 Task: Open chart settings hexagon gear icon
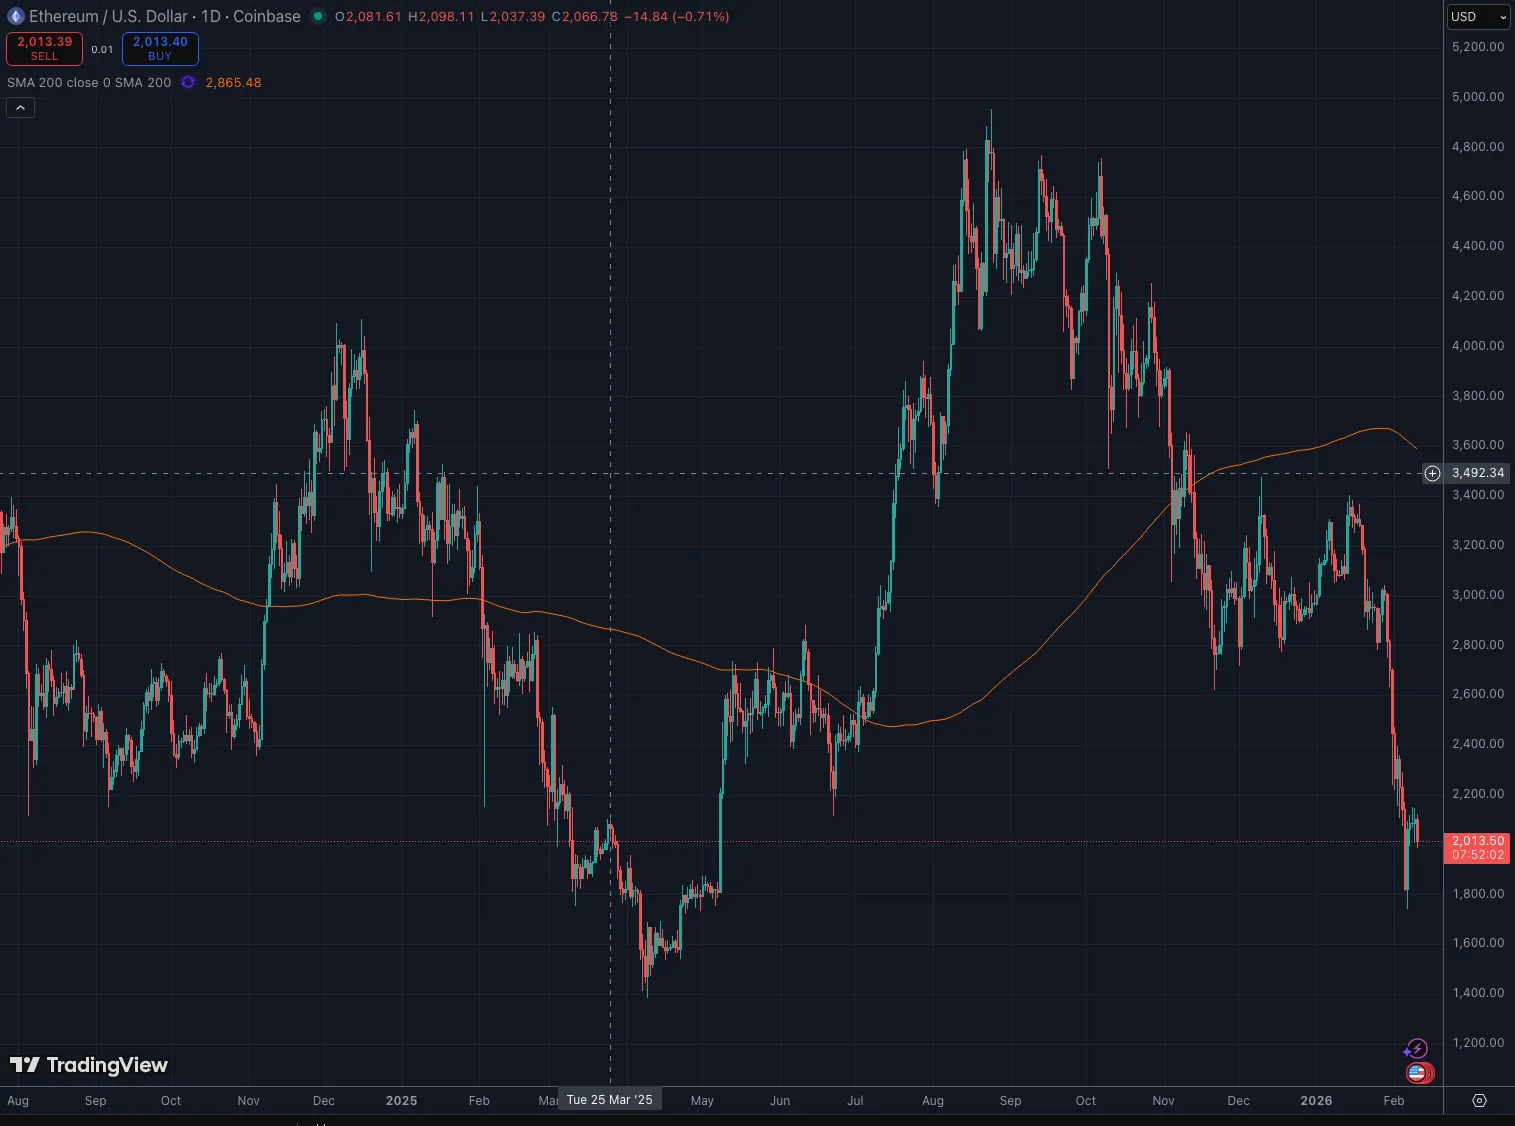pos(1480,1100)
